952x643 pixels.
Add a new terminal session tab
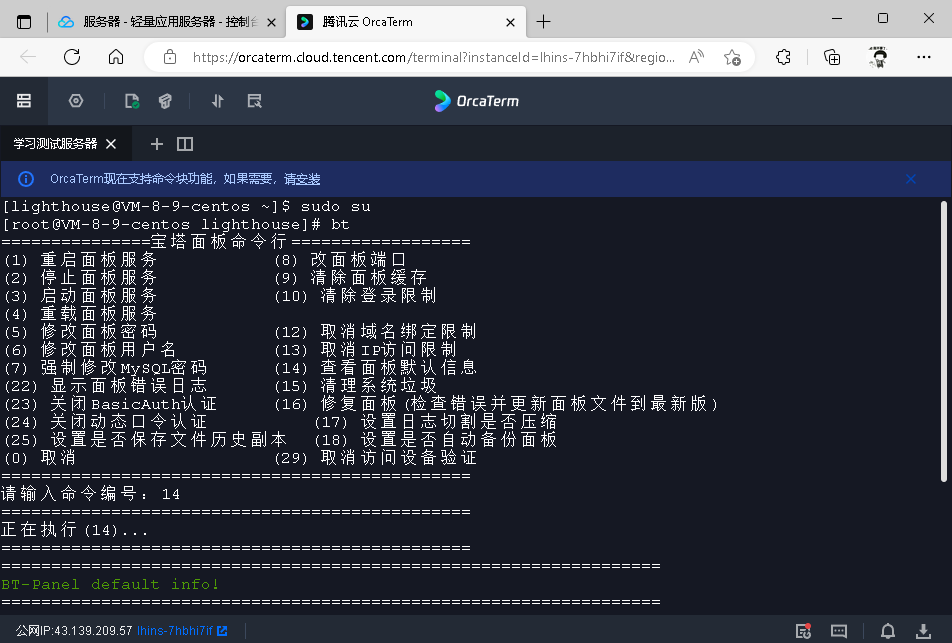click(x=157, y=144)
